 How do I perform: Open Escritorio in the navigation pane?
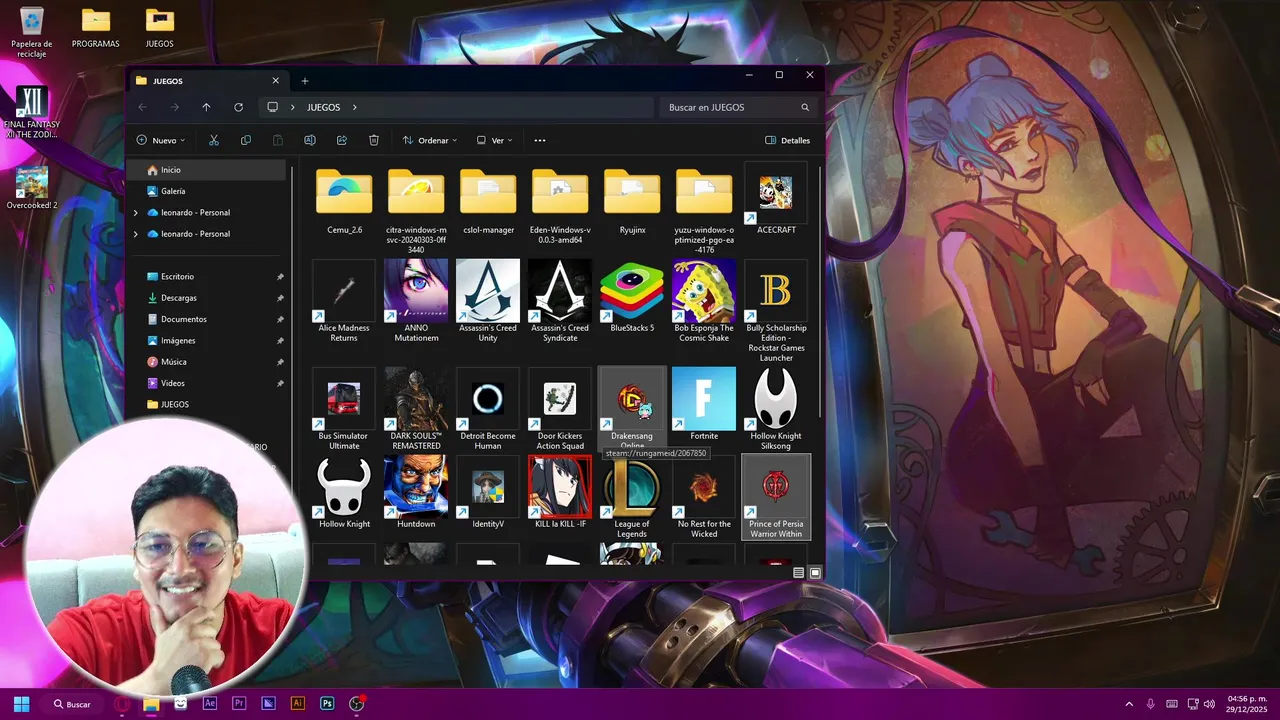[x=208, y=276]
